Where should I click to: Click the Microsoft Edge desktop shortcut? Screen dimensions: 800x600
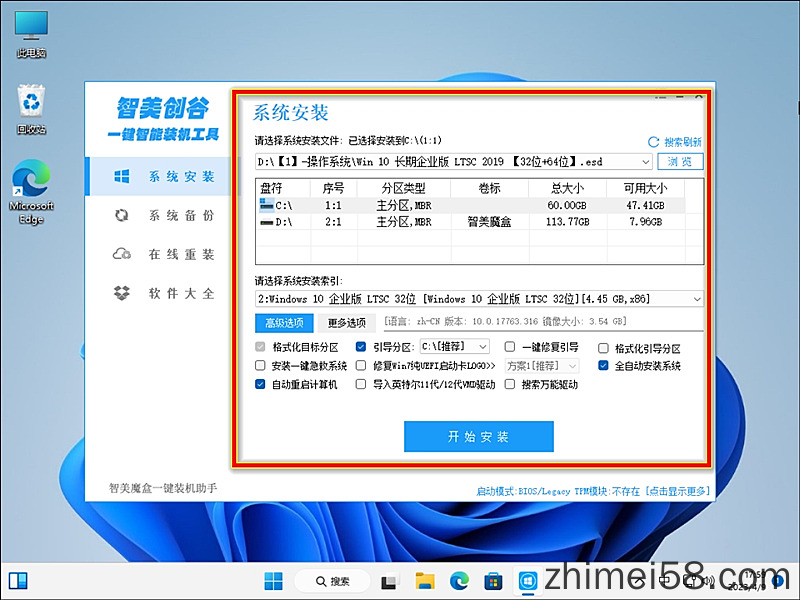31,192
